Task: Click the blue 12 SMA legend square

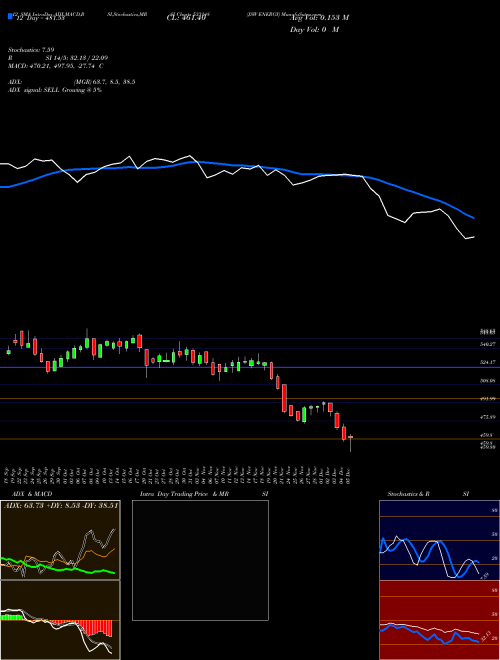Action: pos(10,16)
